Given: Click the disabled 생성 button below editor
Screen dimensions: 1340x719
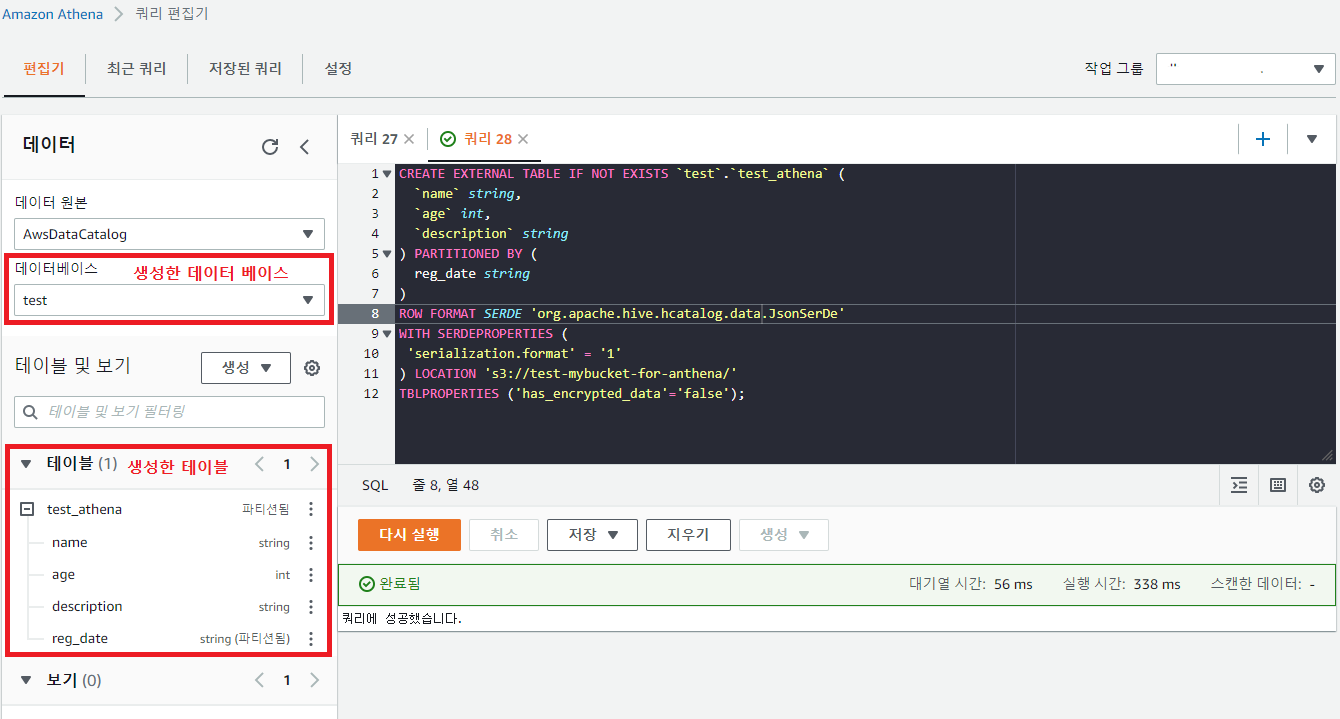Looking at the screenshot, I should (784, 535).
